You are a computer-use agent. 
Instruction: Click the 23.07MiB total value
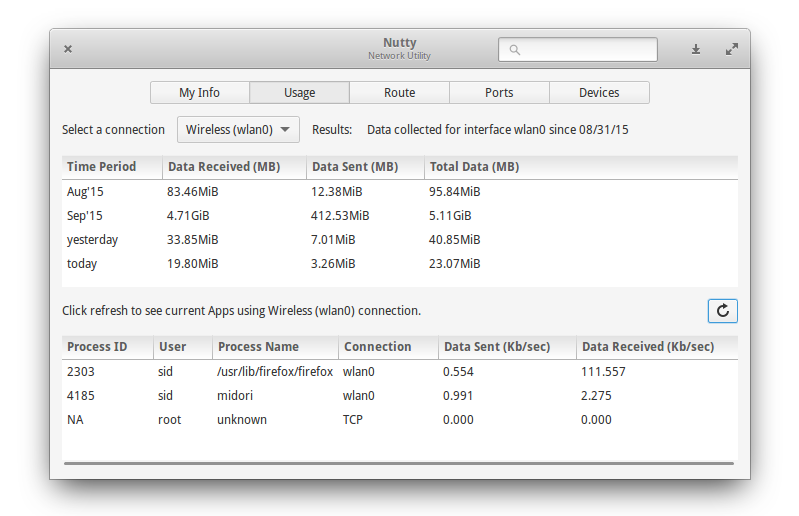[455, 264]
